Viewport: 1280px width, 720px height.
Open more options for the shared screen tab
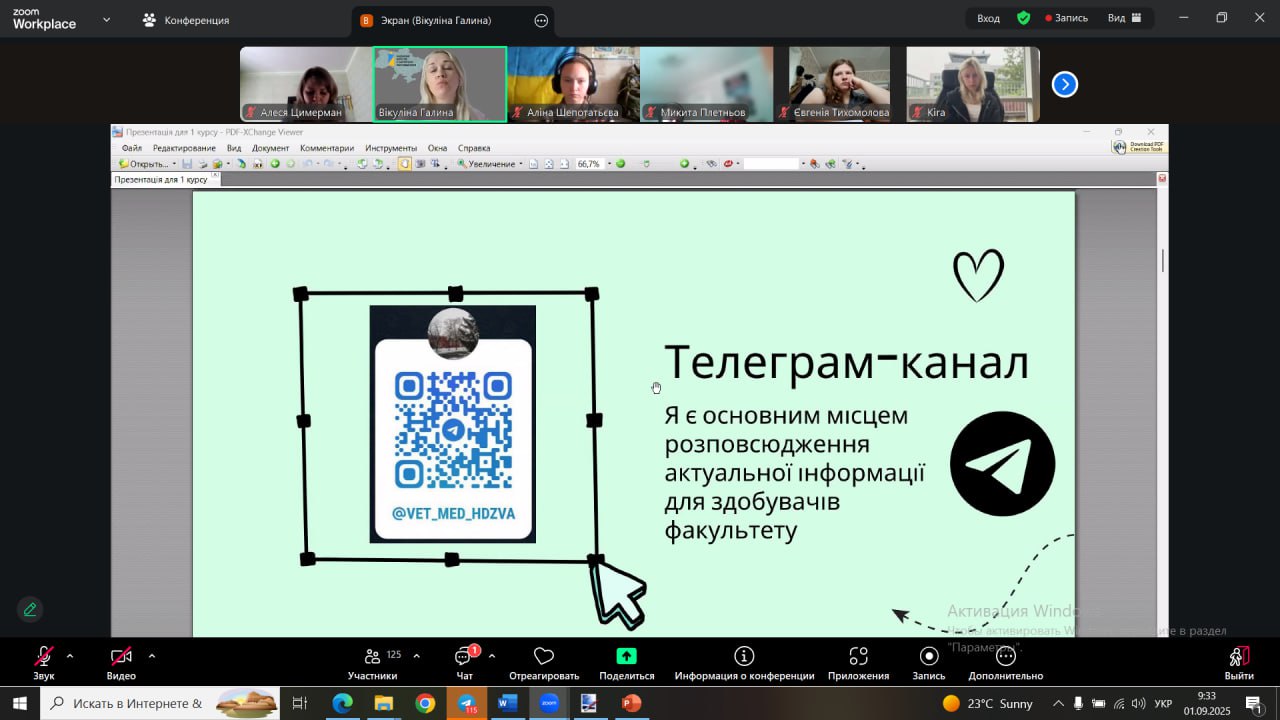(541, 20)
